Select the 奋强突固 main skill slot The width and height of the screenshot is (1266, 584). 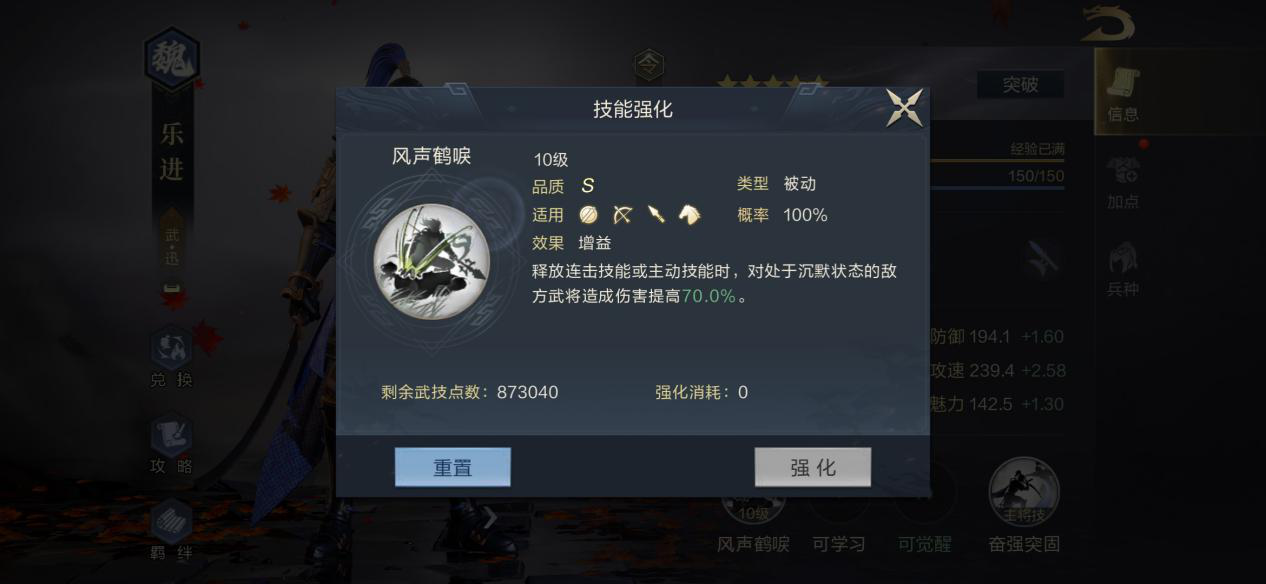tap(1023, 504)
